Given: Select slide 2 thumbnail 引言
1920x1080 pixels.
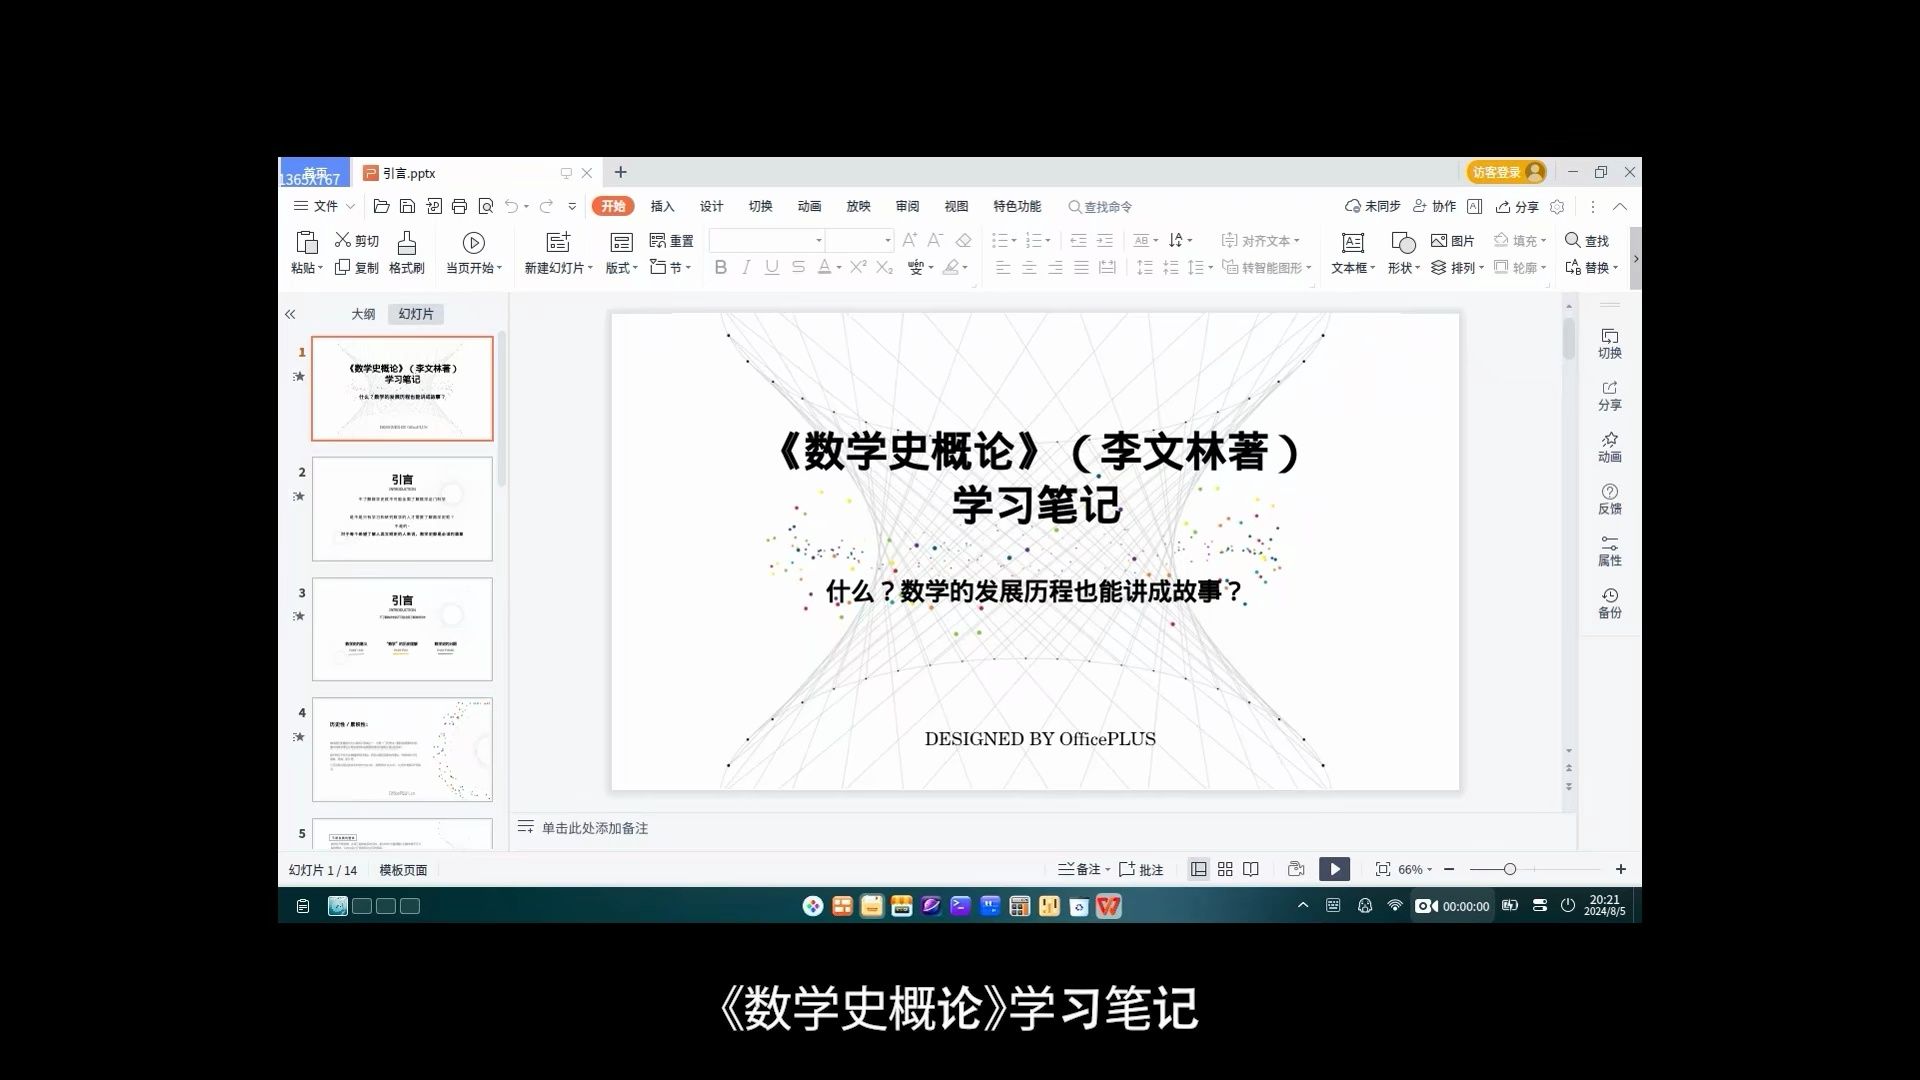Looking at the screenshot, I should coord(402,509).
